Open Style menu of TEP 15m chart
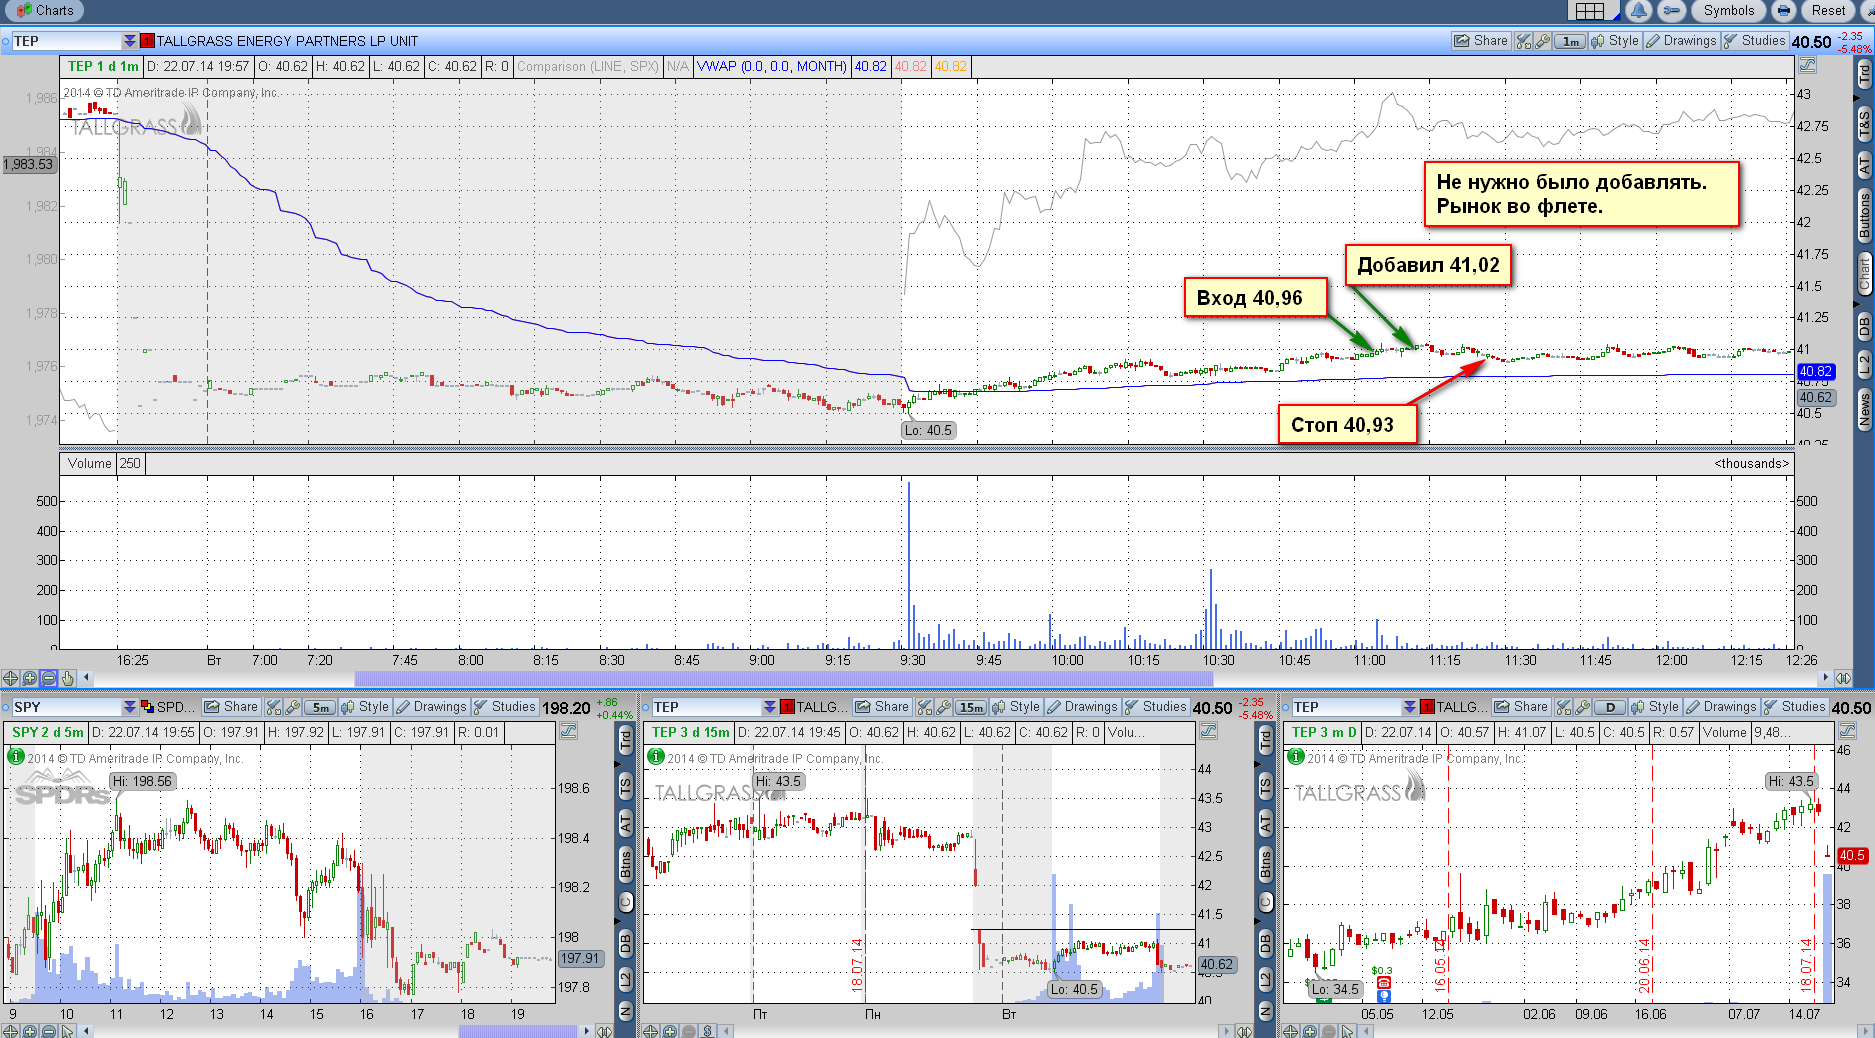 click(x=1016, y=707)
